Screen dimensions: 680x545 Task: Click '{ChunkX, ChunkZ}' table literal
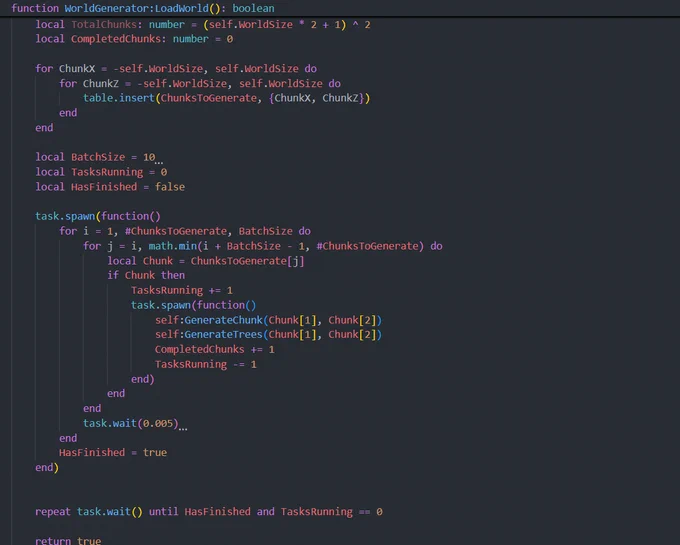[316, 98]
